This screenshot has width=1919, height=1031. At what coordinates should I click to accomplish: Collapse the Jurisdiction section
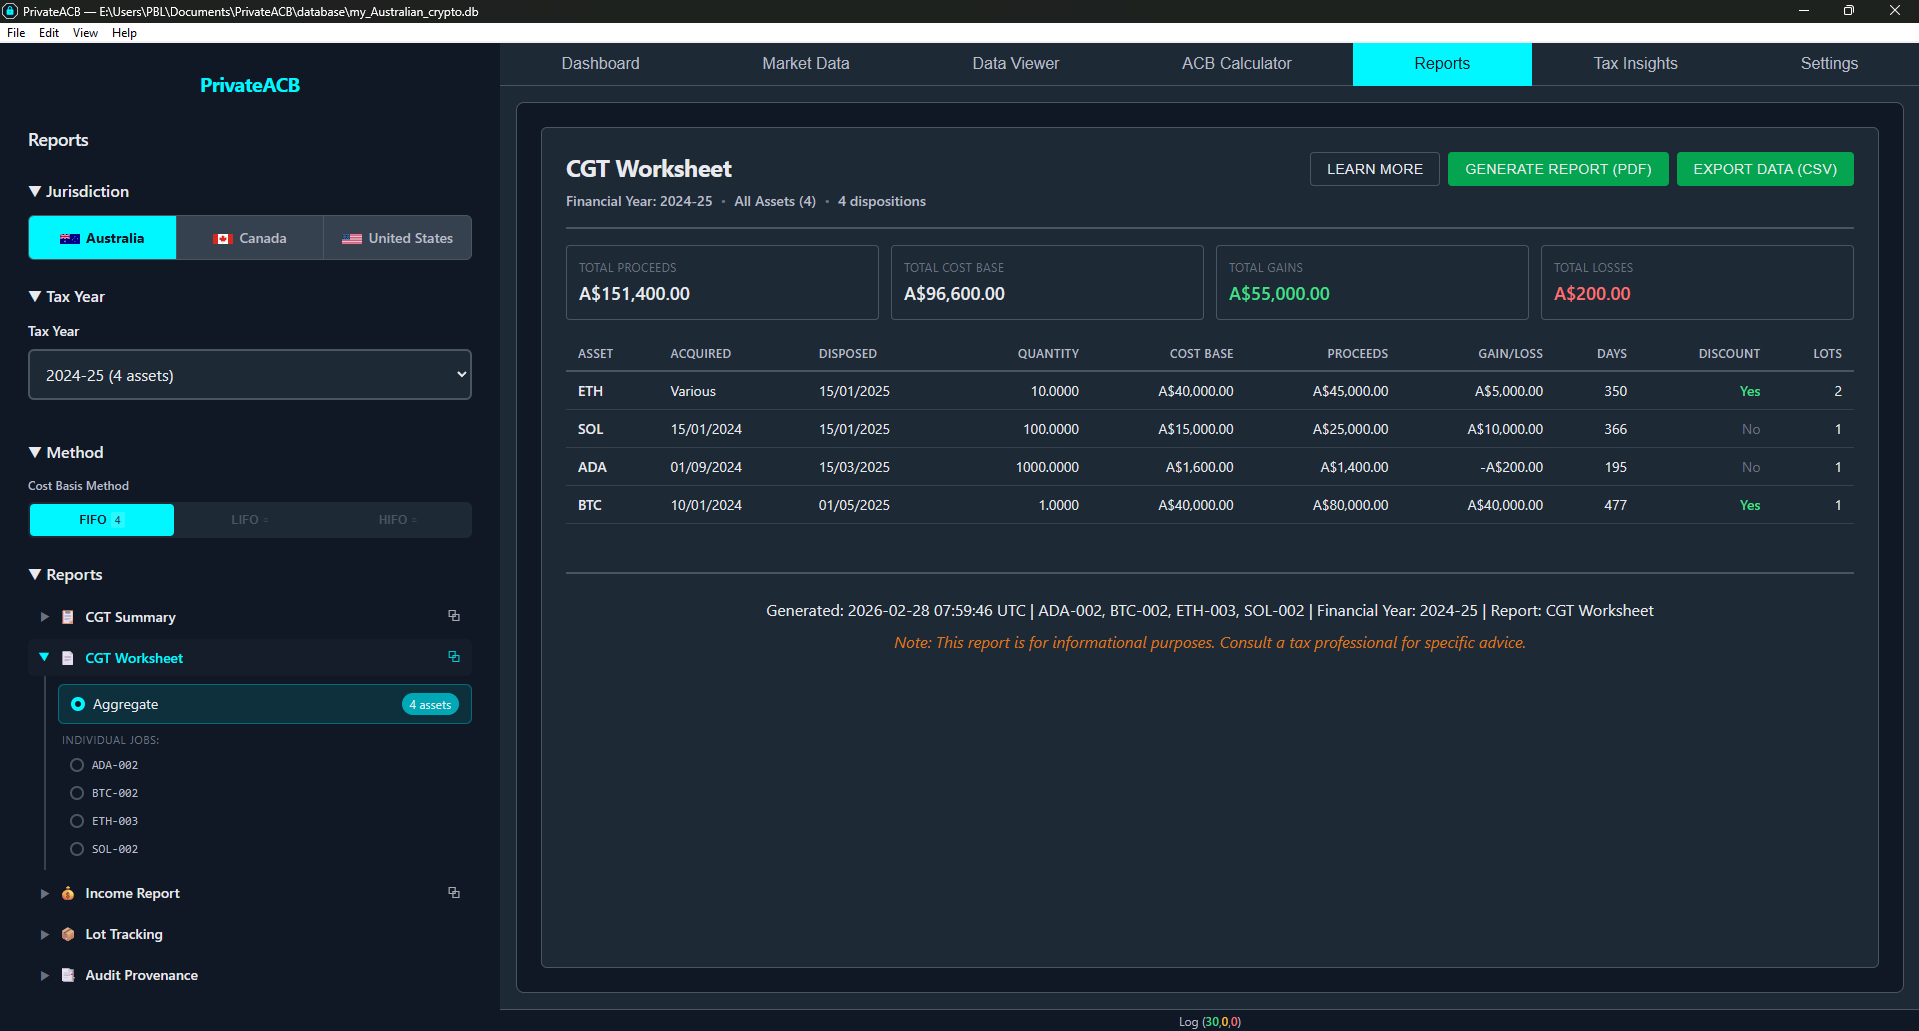click(36, 191)
